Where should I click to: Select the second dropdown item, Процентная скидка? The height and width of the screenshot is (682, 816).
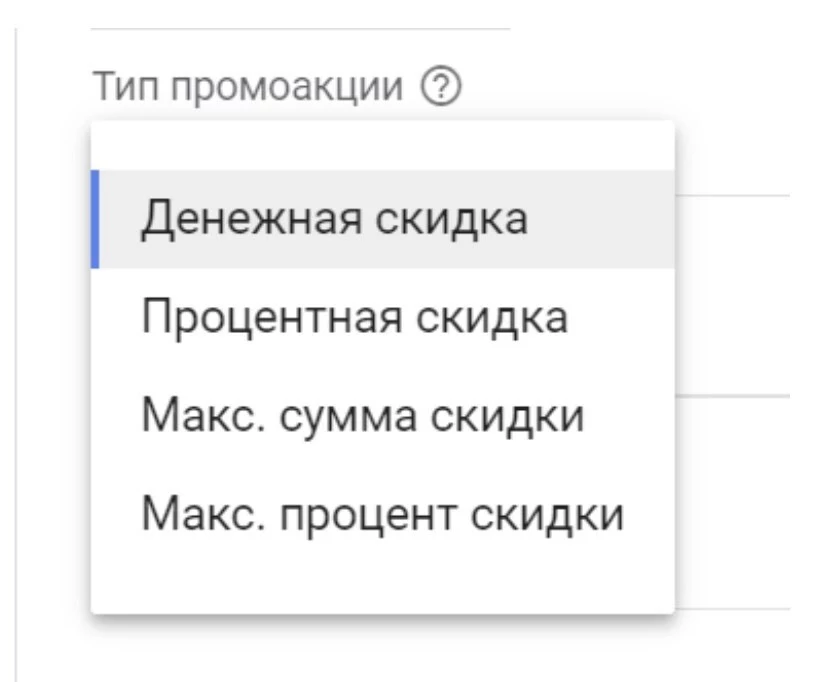pyautogui.click(x=354, y=318)
